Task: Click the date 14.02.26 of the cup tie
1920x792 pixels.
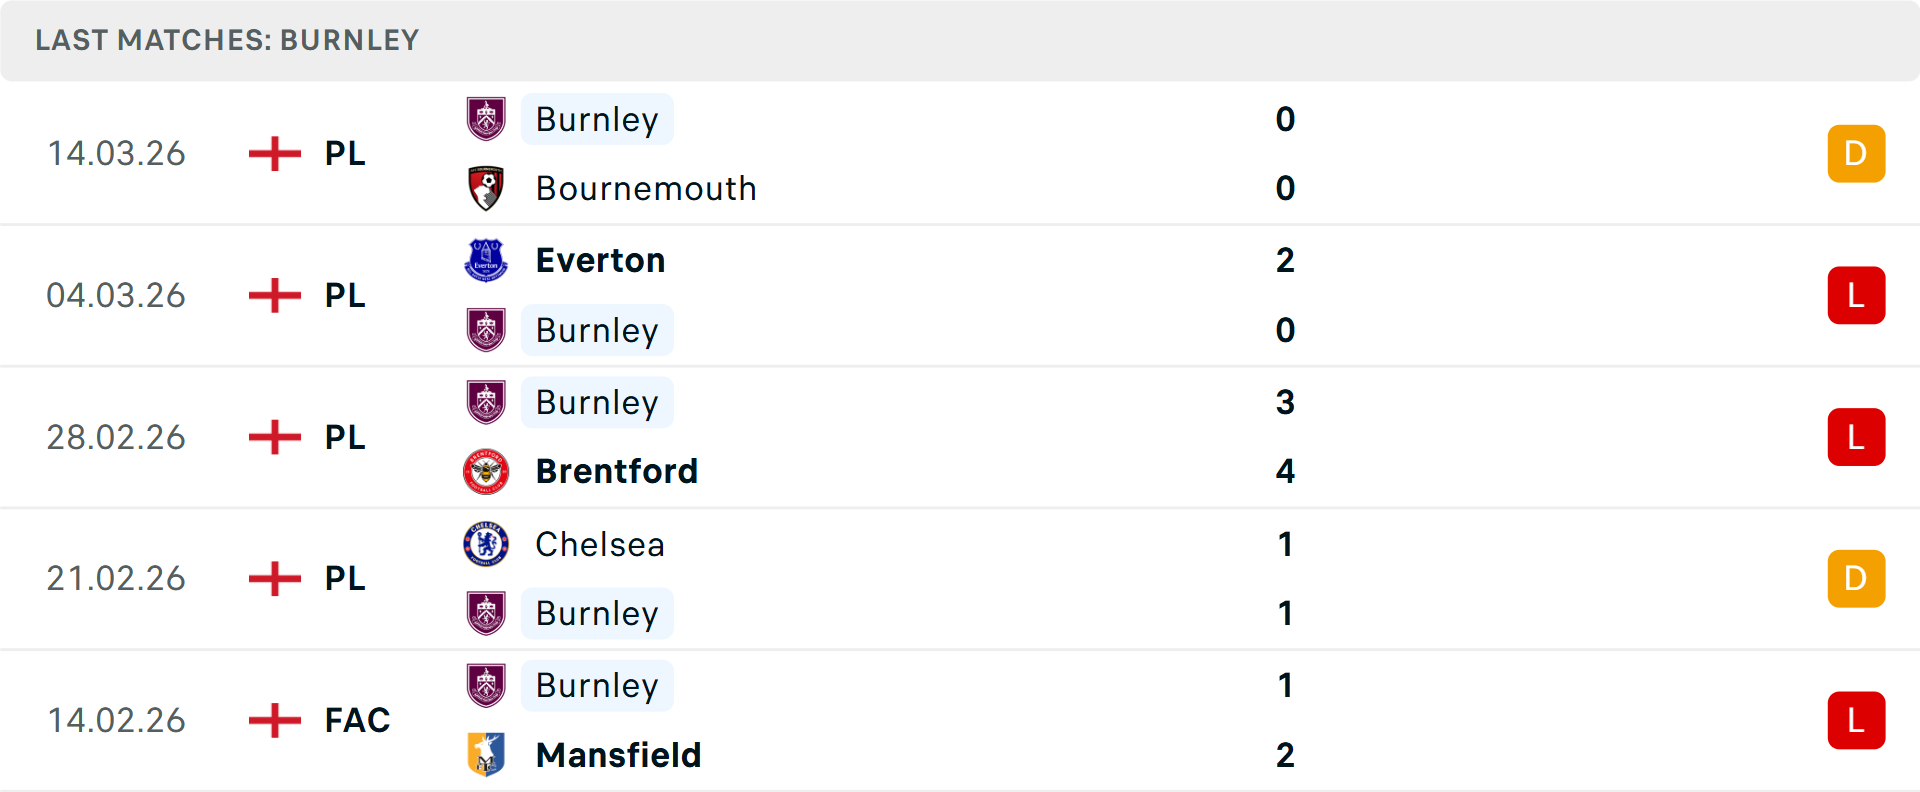Action: (116, 720)
